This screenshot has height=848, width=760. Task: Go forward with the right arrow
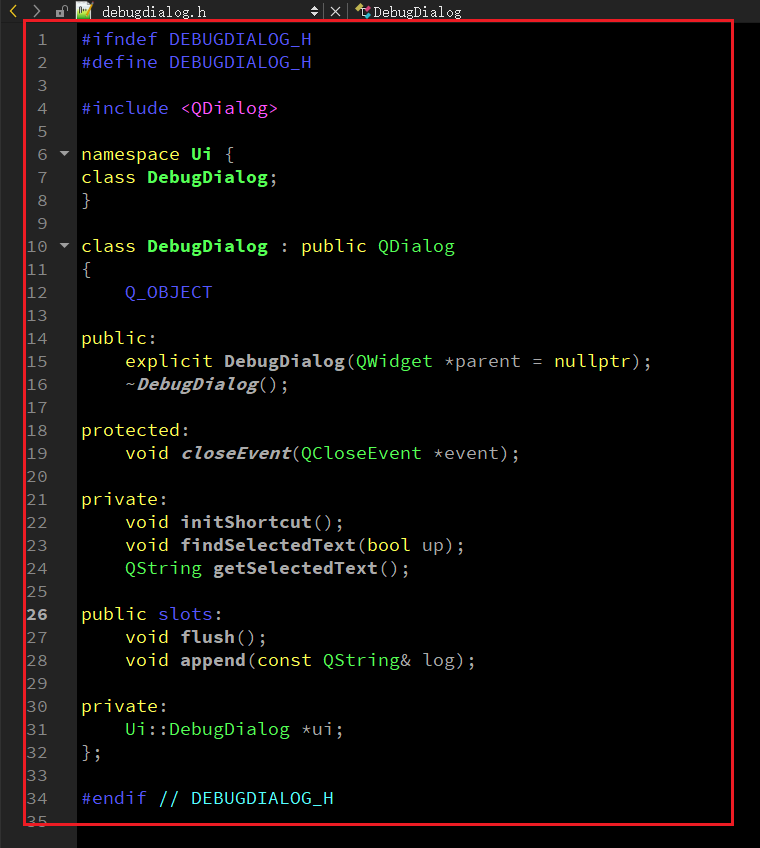point(36,11)
